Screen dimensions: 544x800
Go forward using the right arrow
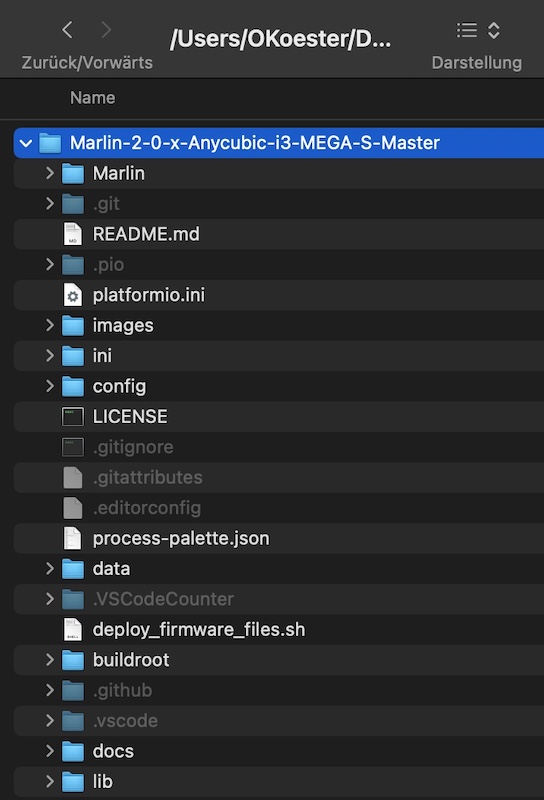click(106, 30)
